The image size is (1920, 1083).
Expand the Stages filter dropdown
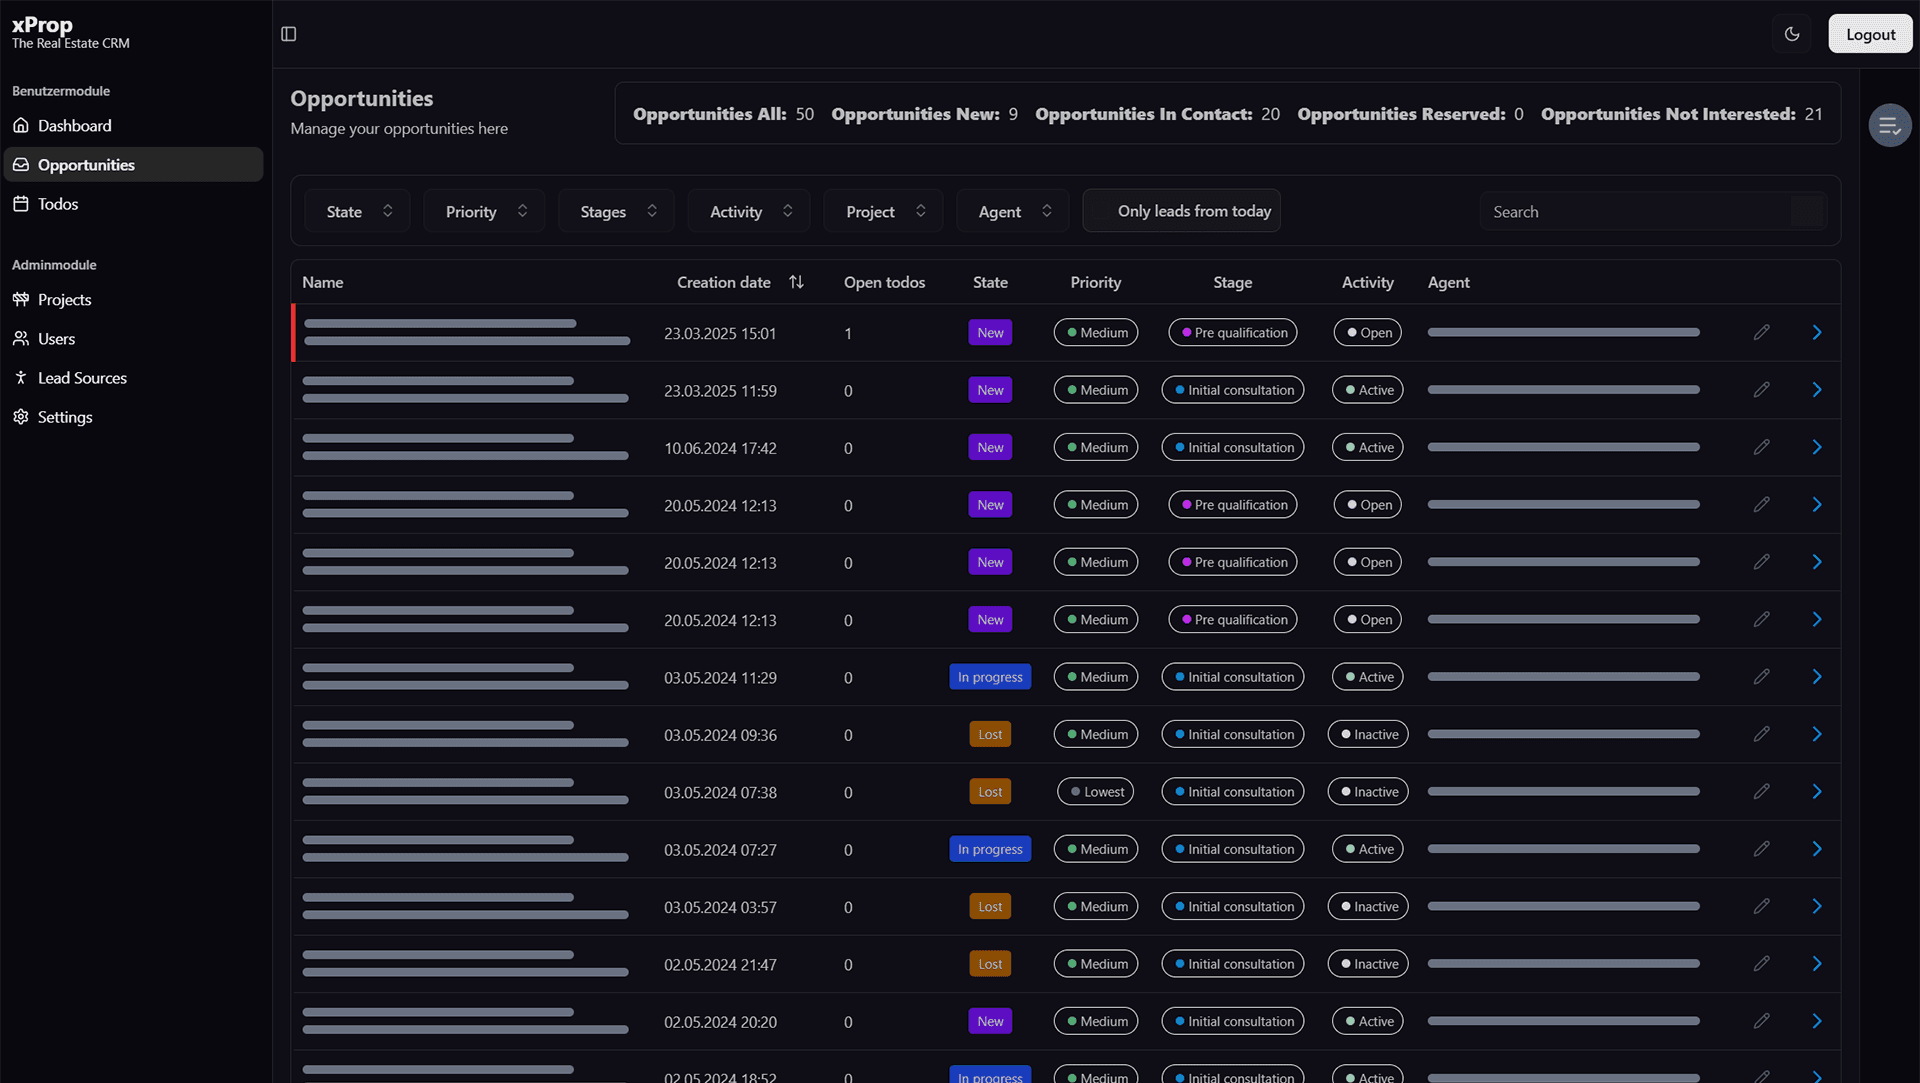tap(616, 212)
